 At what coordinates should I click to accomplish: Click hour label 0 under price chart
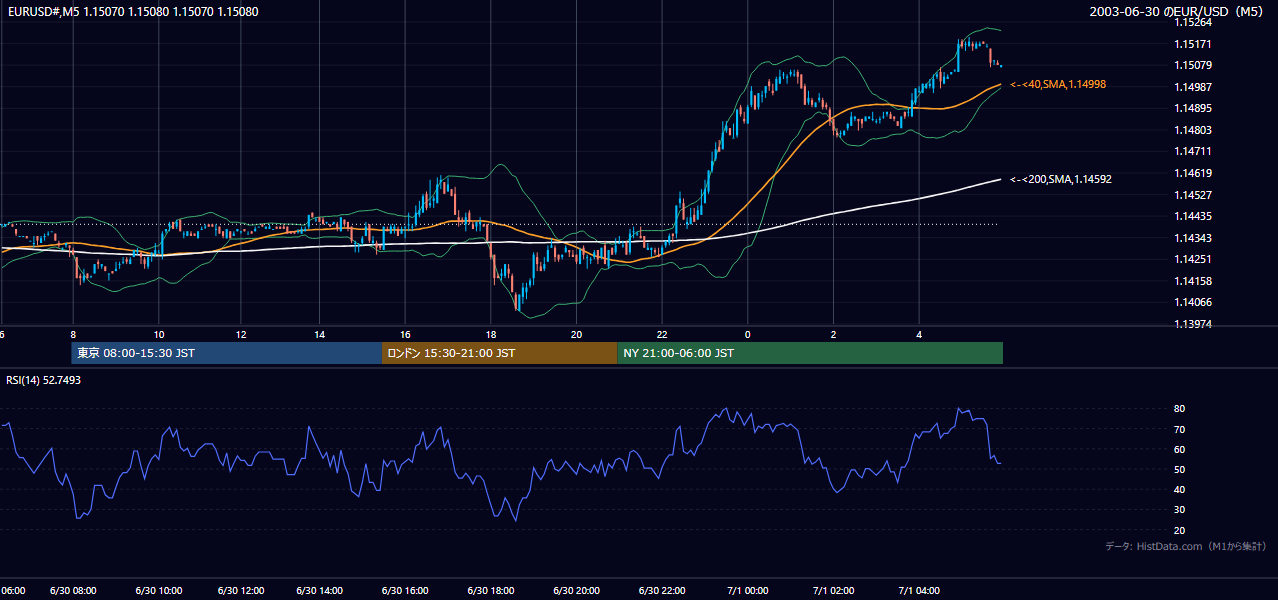point(747,334)
